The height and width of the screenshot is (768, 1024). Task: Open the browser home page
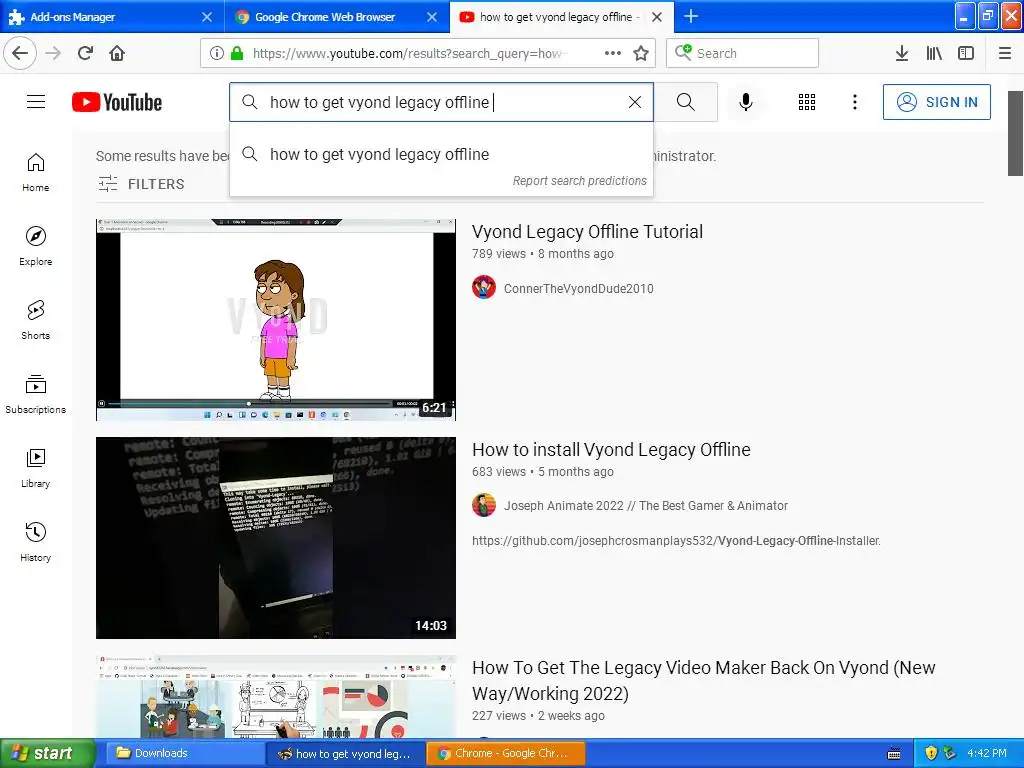pyautogui.click(x=117, y=53)
